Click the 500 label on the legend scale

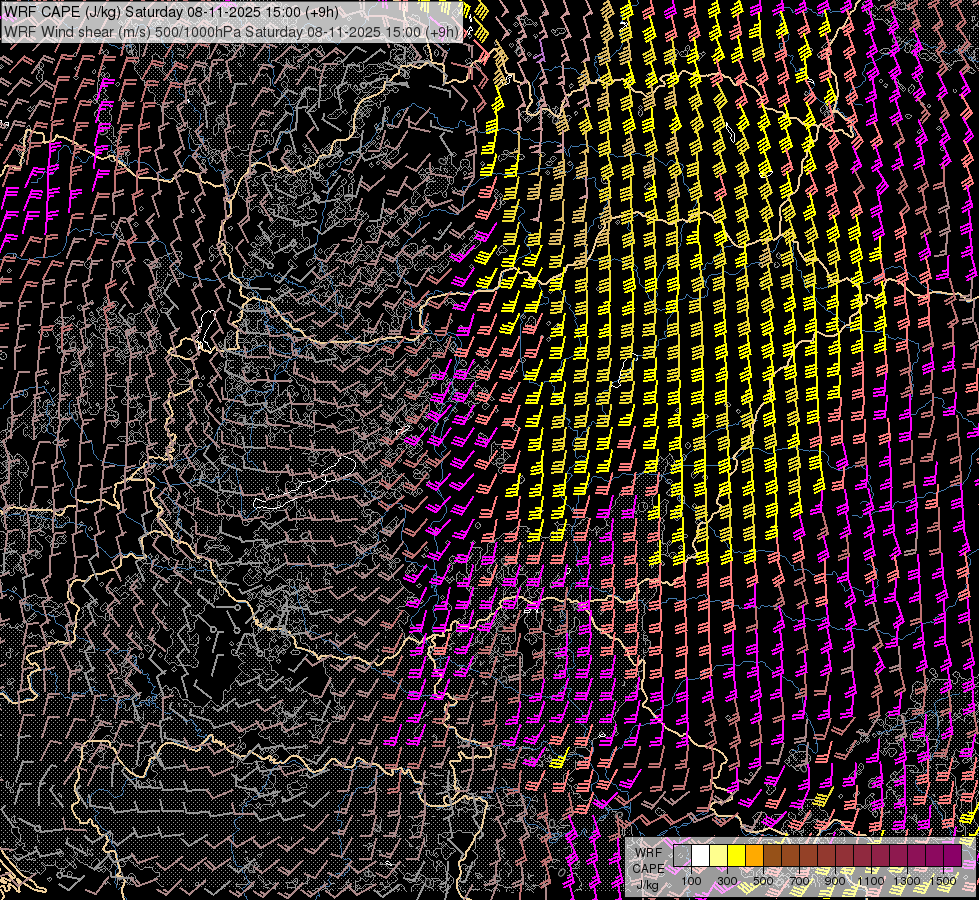(x=763, y=881)
